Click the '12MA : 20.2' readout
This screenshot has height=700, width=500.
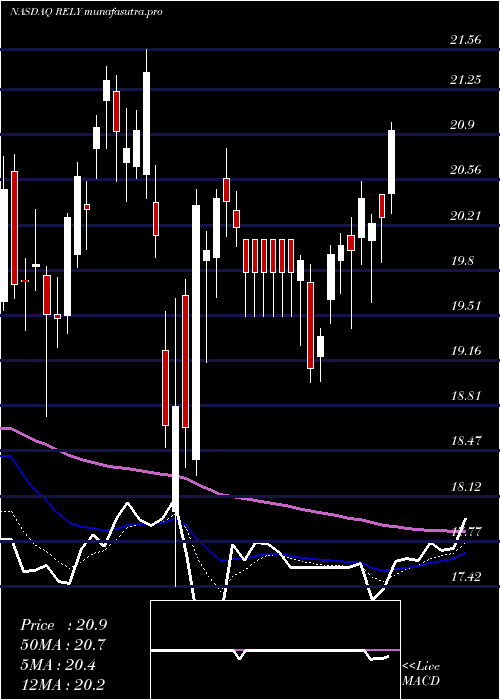pyautogui.click(x=63, y=685)
